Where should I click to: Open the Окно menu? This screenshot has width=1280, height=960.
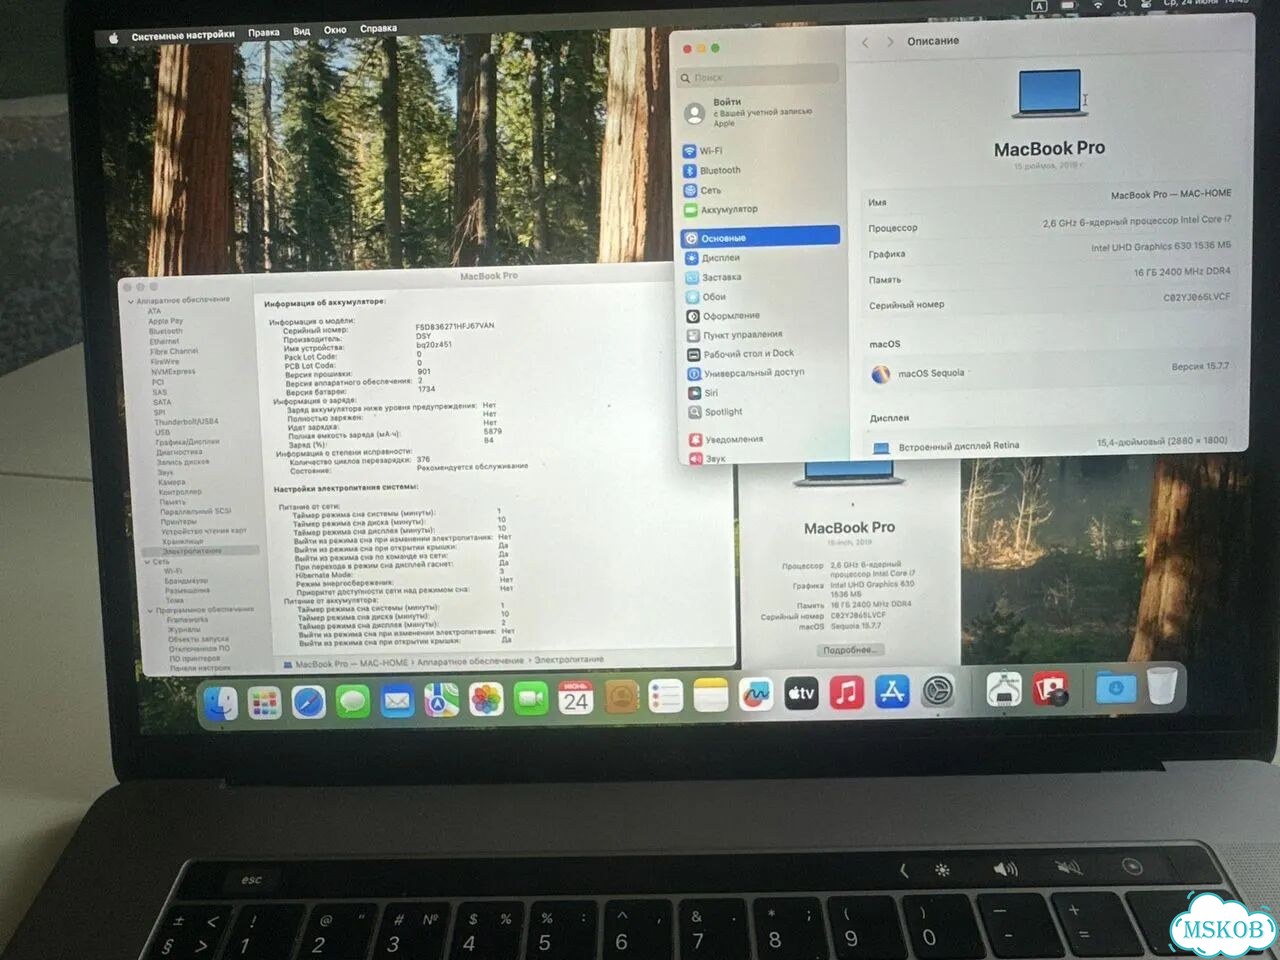coord(335,30)
